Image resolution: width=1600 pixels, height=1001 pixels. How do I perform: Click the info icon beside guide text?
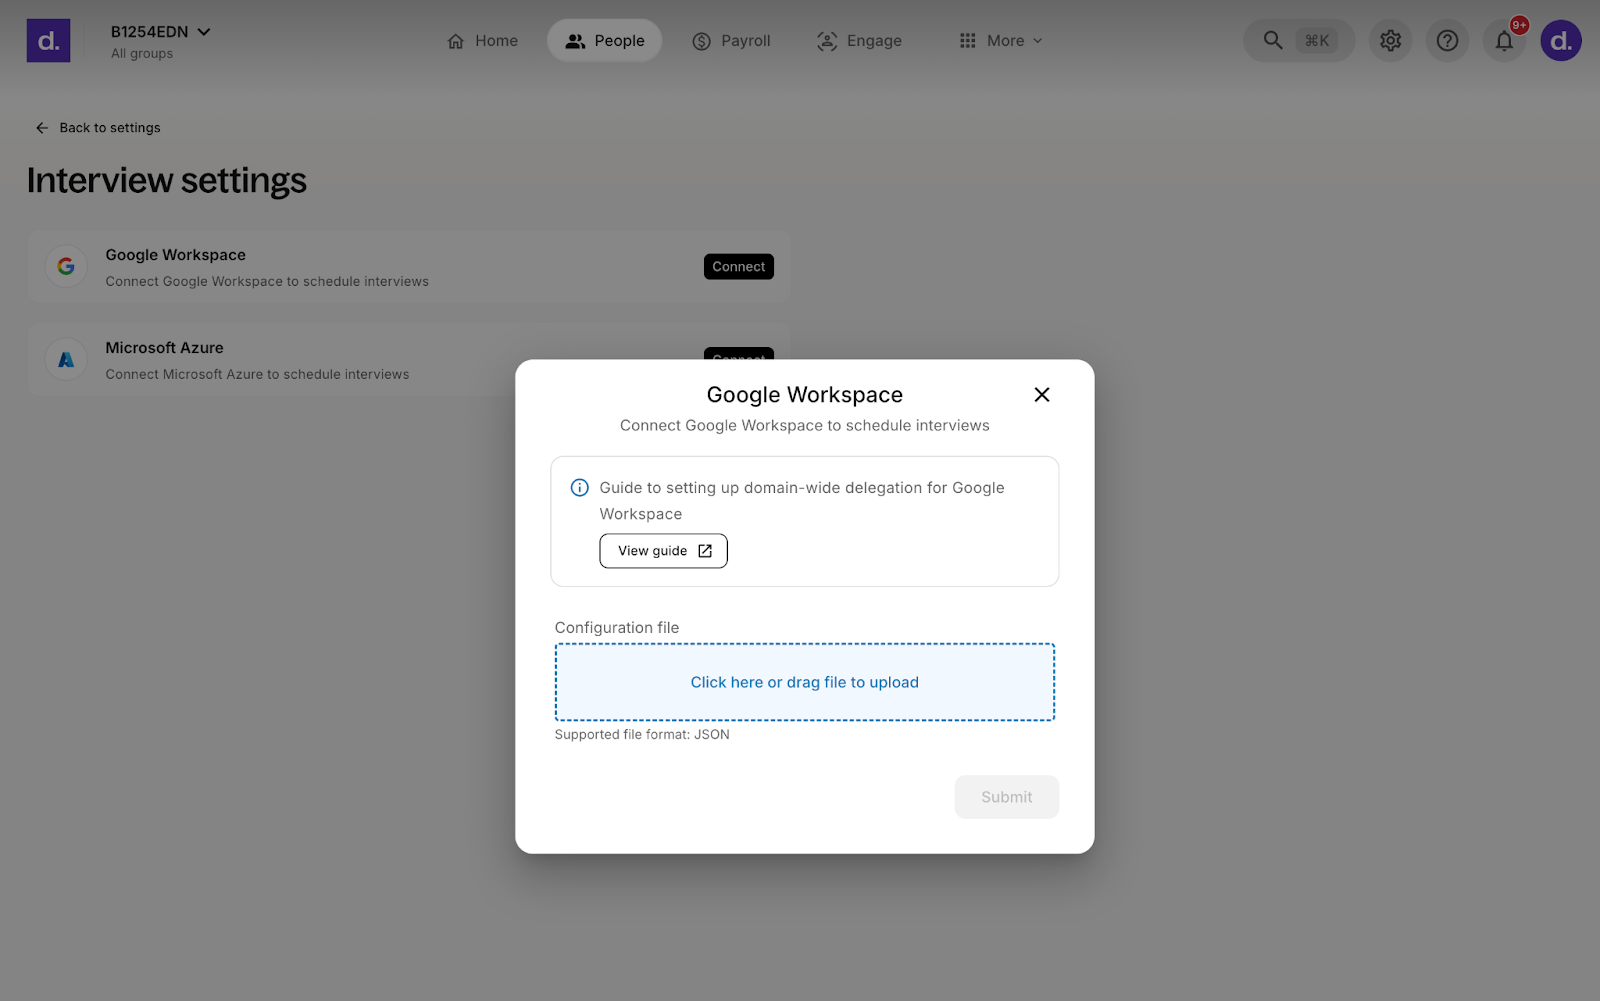(579, 488)
